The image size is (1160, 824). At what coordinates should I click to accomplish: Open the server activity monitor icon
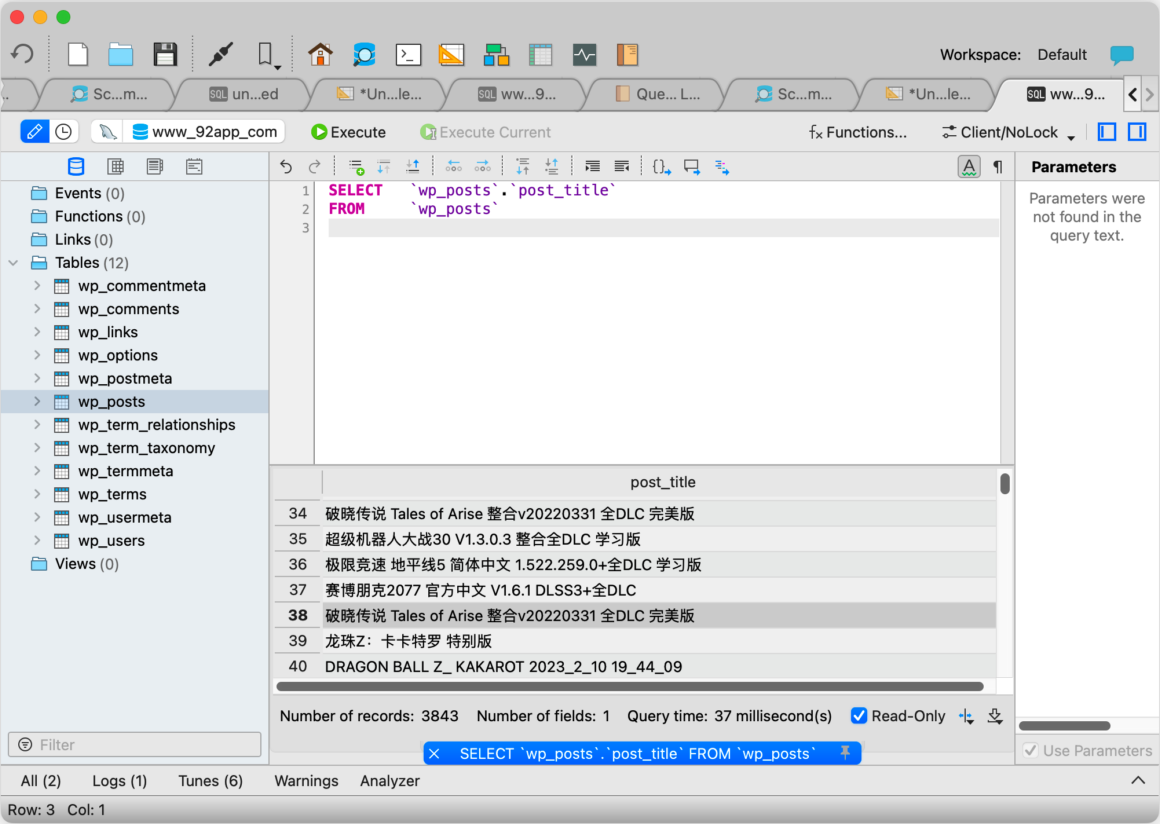tap(584, 54)
